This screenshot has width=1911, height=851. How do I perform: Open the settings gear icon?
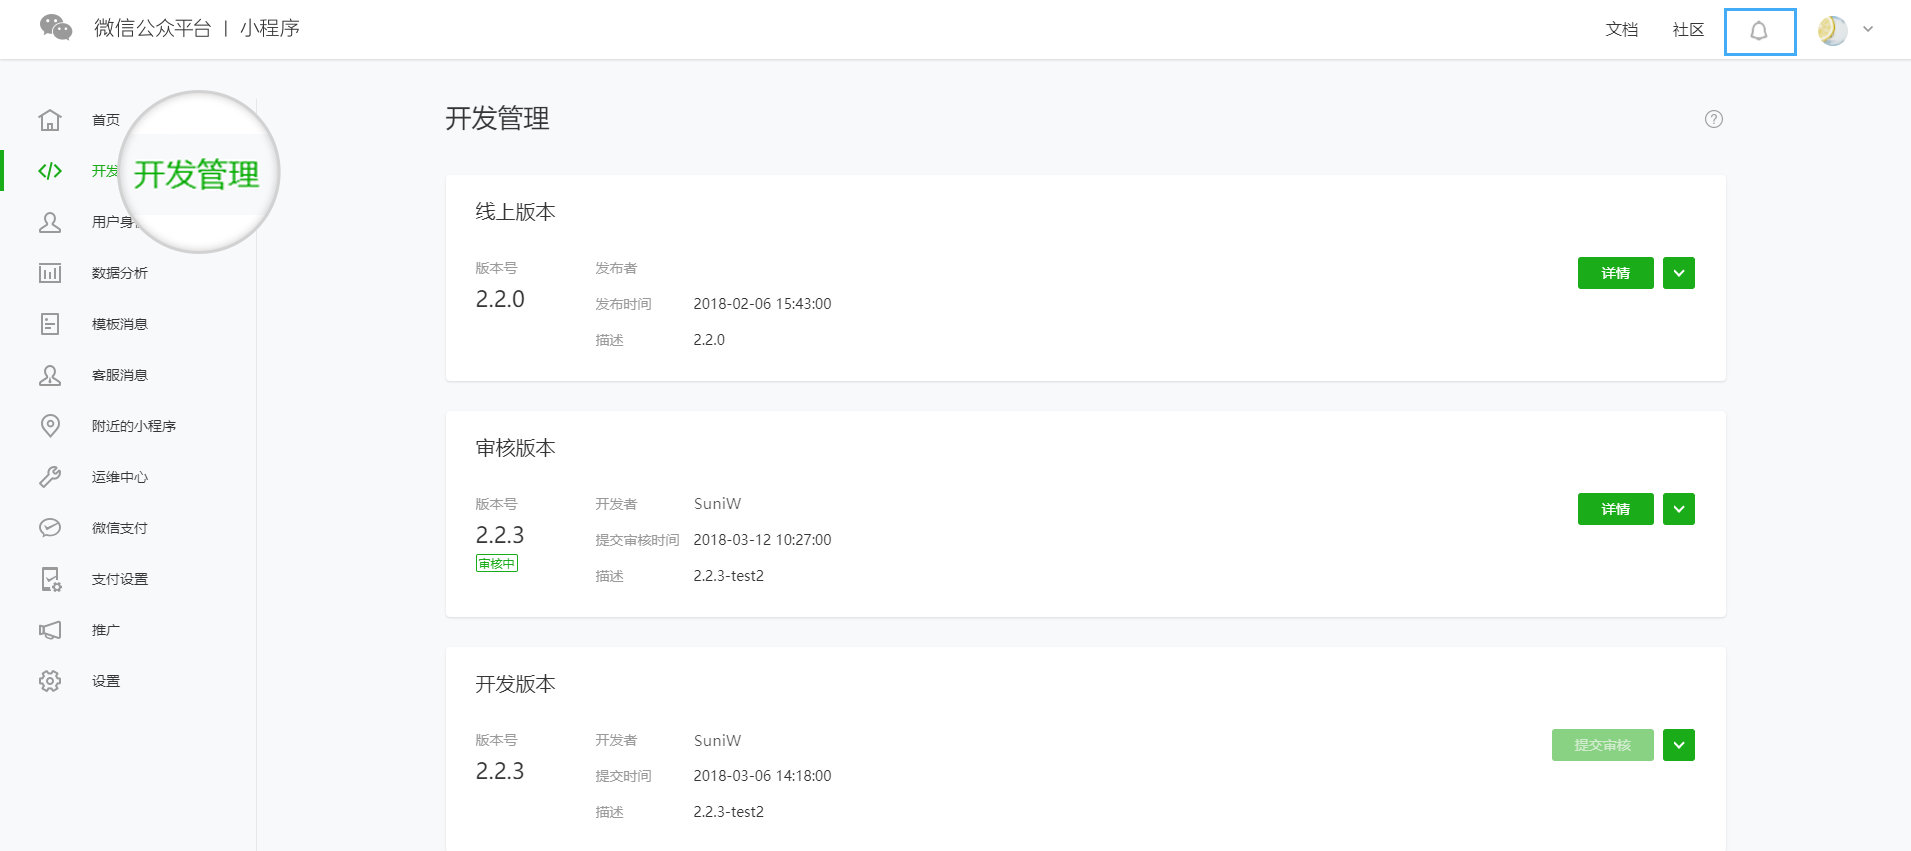tap(50, 681)
